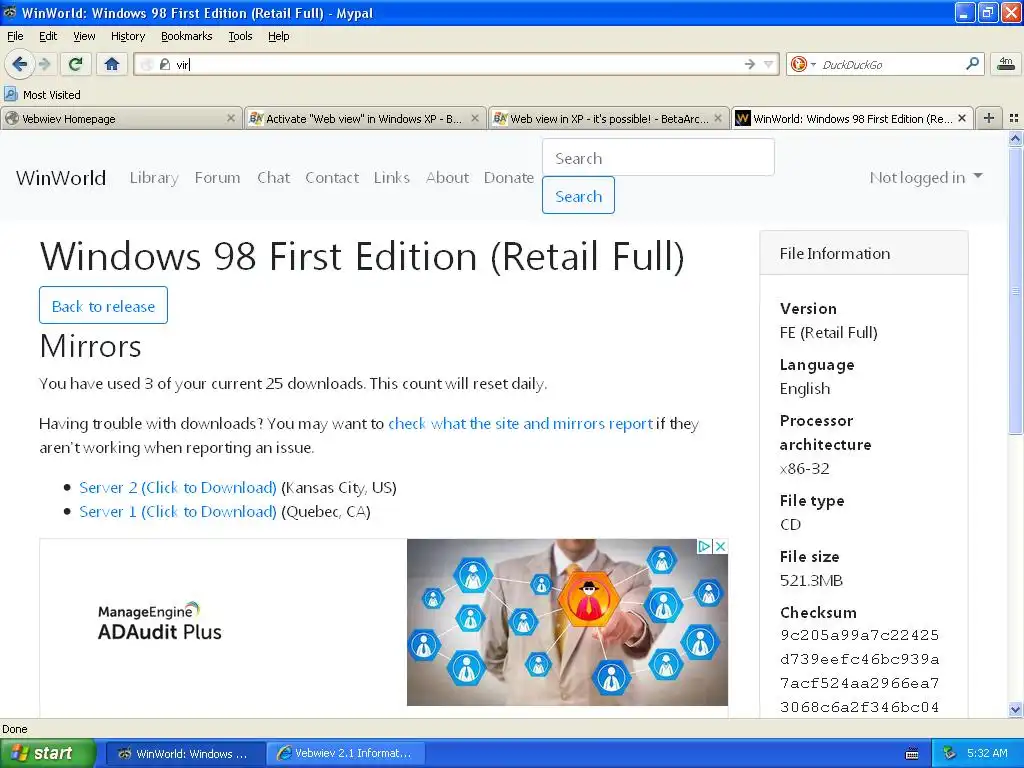
Task: Click the File Information panel header
Action: (x=863, y=253)
